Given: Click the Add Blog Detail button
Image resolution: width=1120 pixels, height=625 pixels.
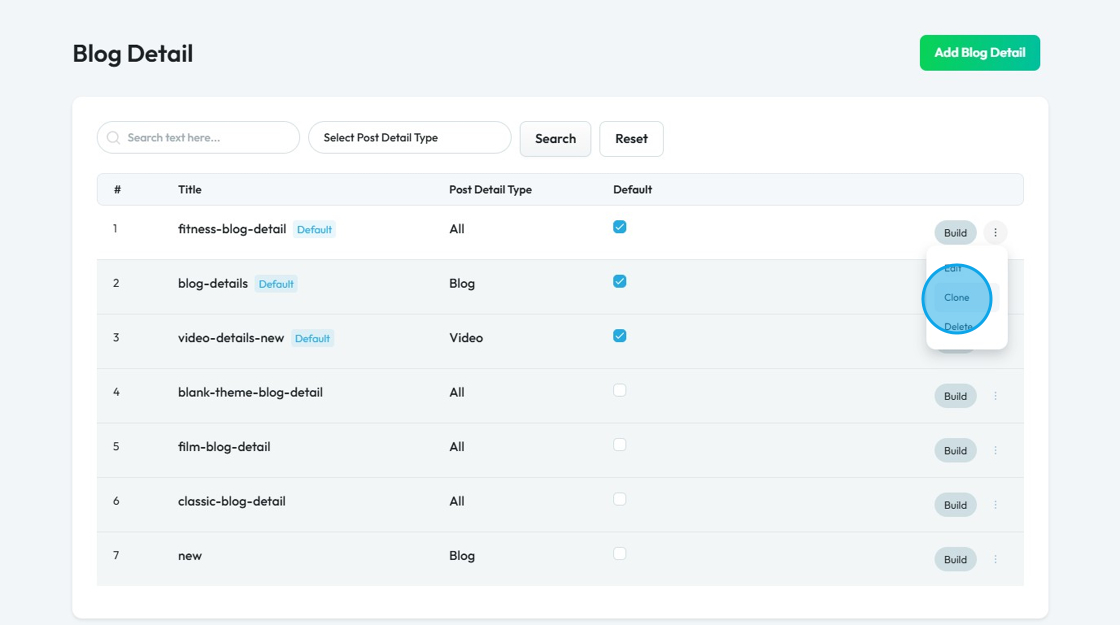Looking at the screenshot, I should 979,53.
